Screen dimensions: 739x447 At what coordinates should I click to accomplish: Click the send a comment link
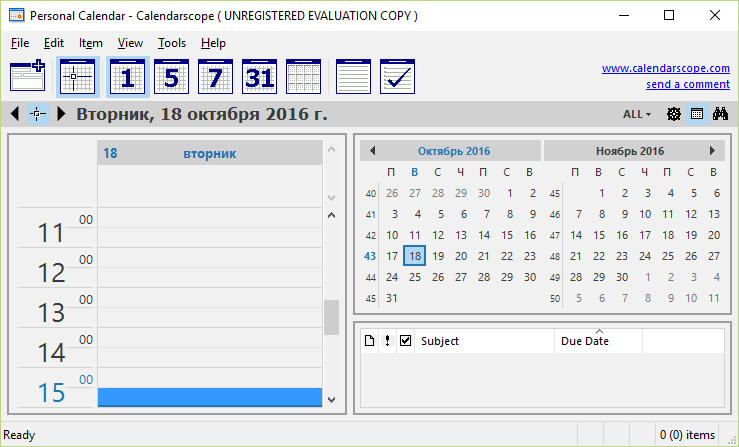pyautogui.click(x=687, y=84)
